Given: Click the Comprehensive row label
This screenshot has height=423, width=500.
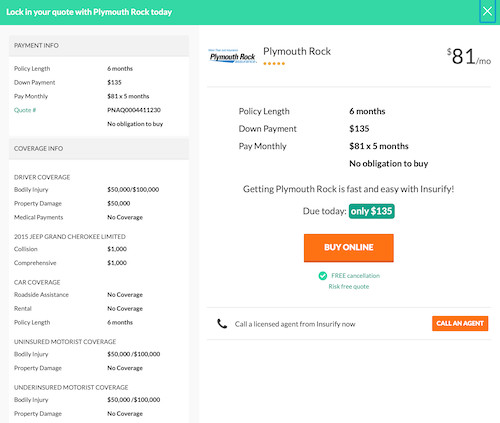Looking at the screenshot, I should pos(35,263).
